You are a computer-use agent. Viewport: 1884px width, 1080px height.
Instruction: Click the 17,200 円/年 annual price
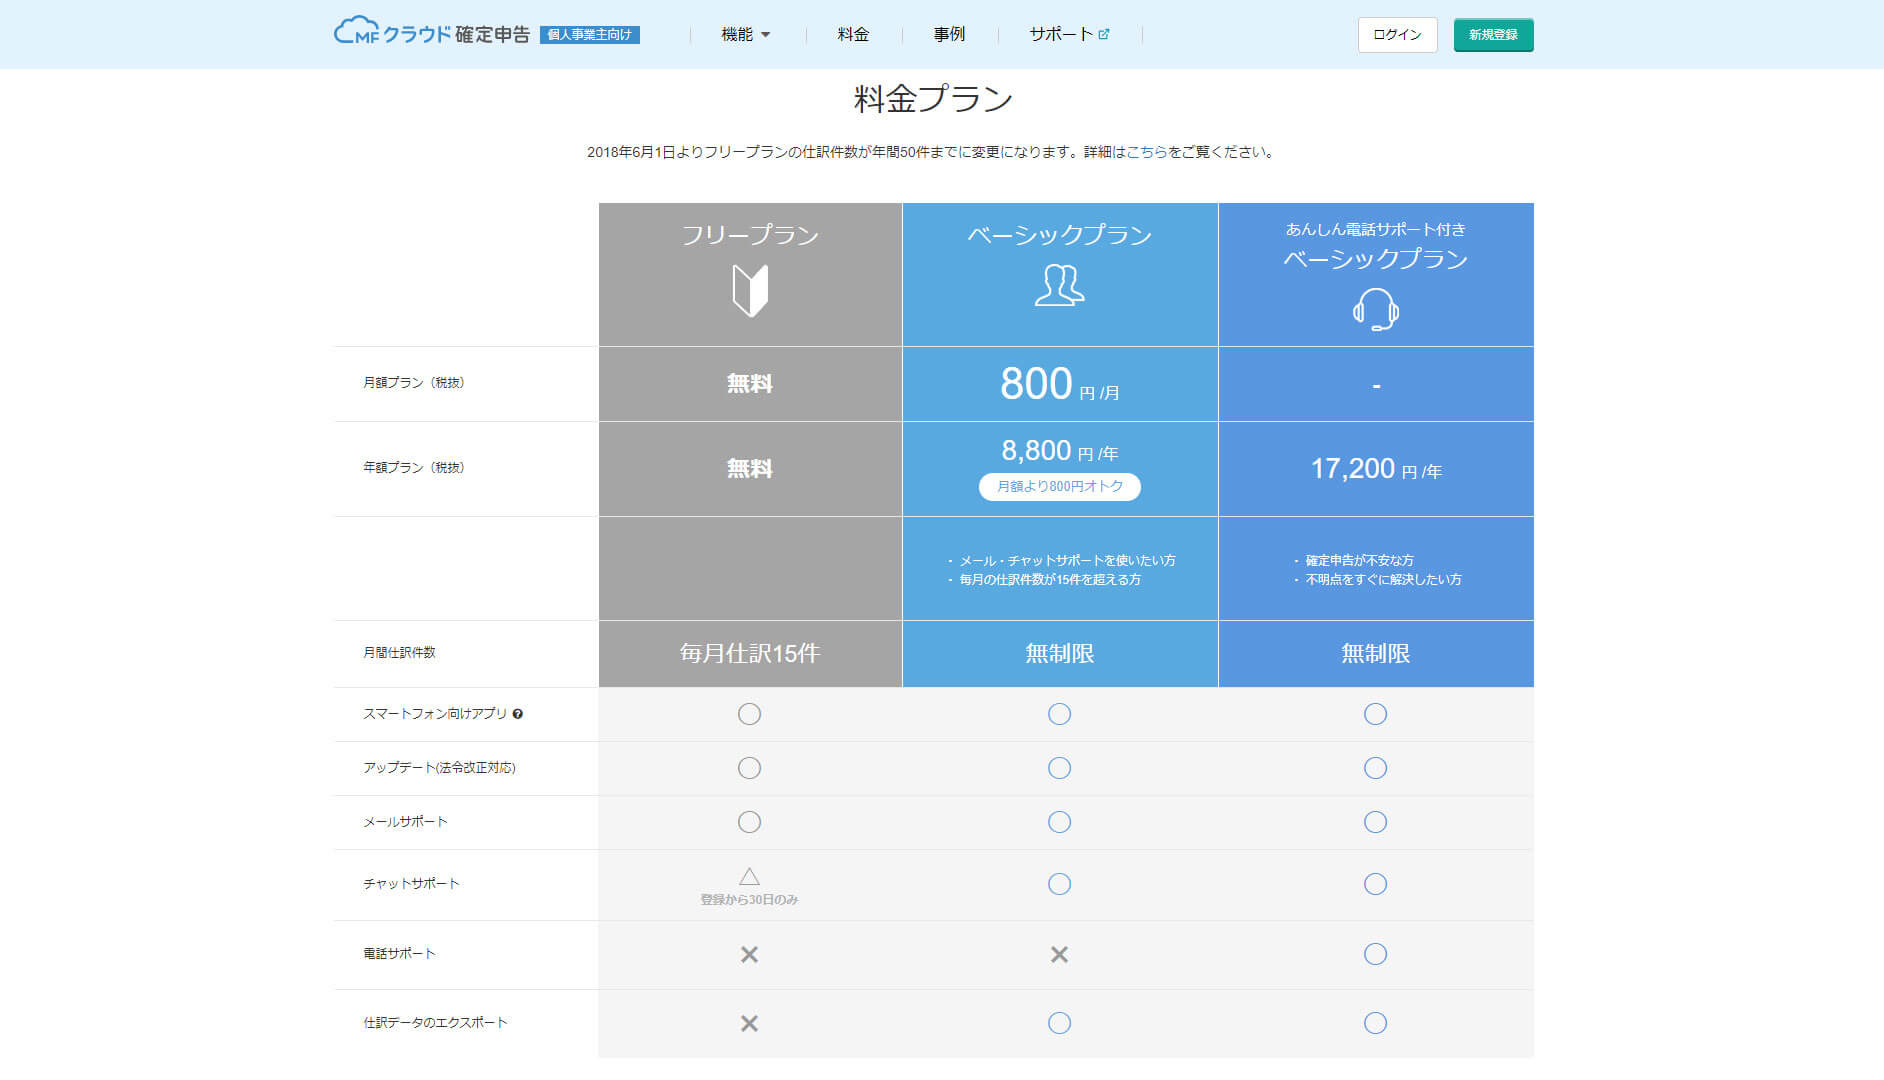click(1376, 469)
